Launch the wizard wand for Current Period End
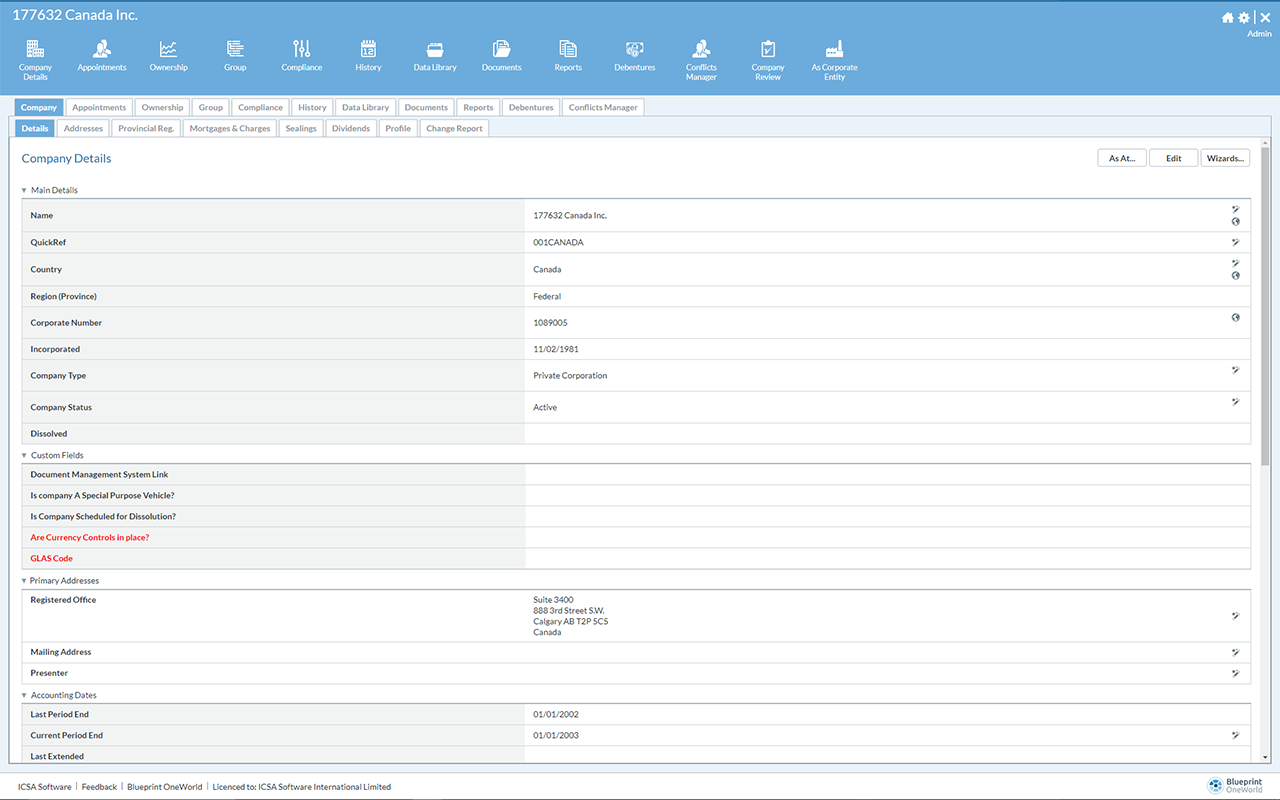The width and height of the screenshot is (1280, 800). [x=1235, y=735]
